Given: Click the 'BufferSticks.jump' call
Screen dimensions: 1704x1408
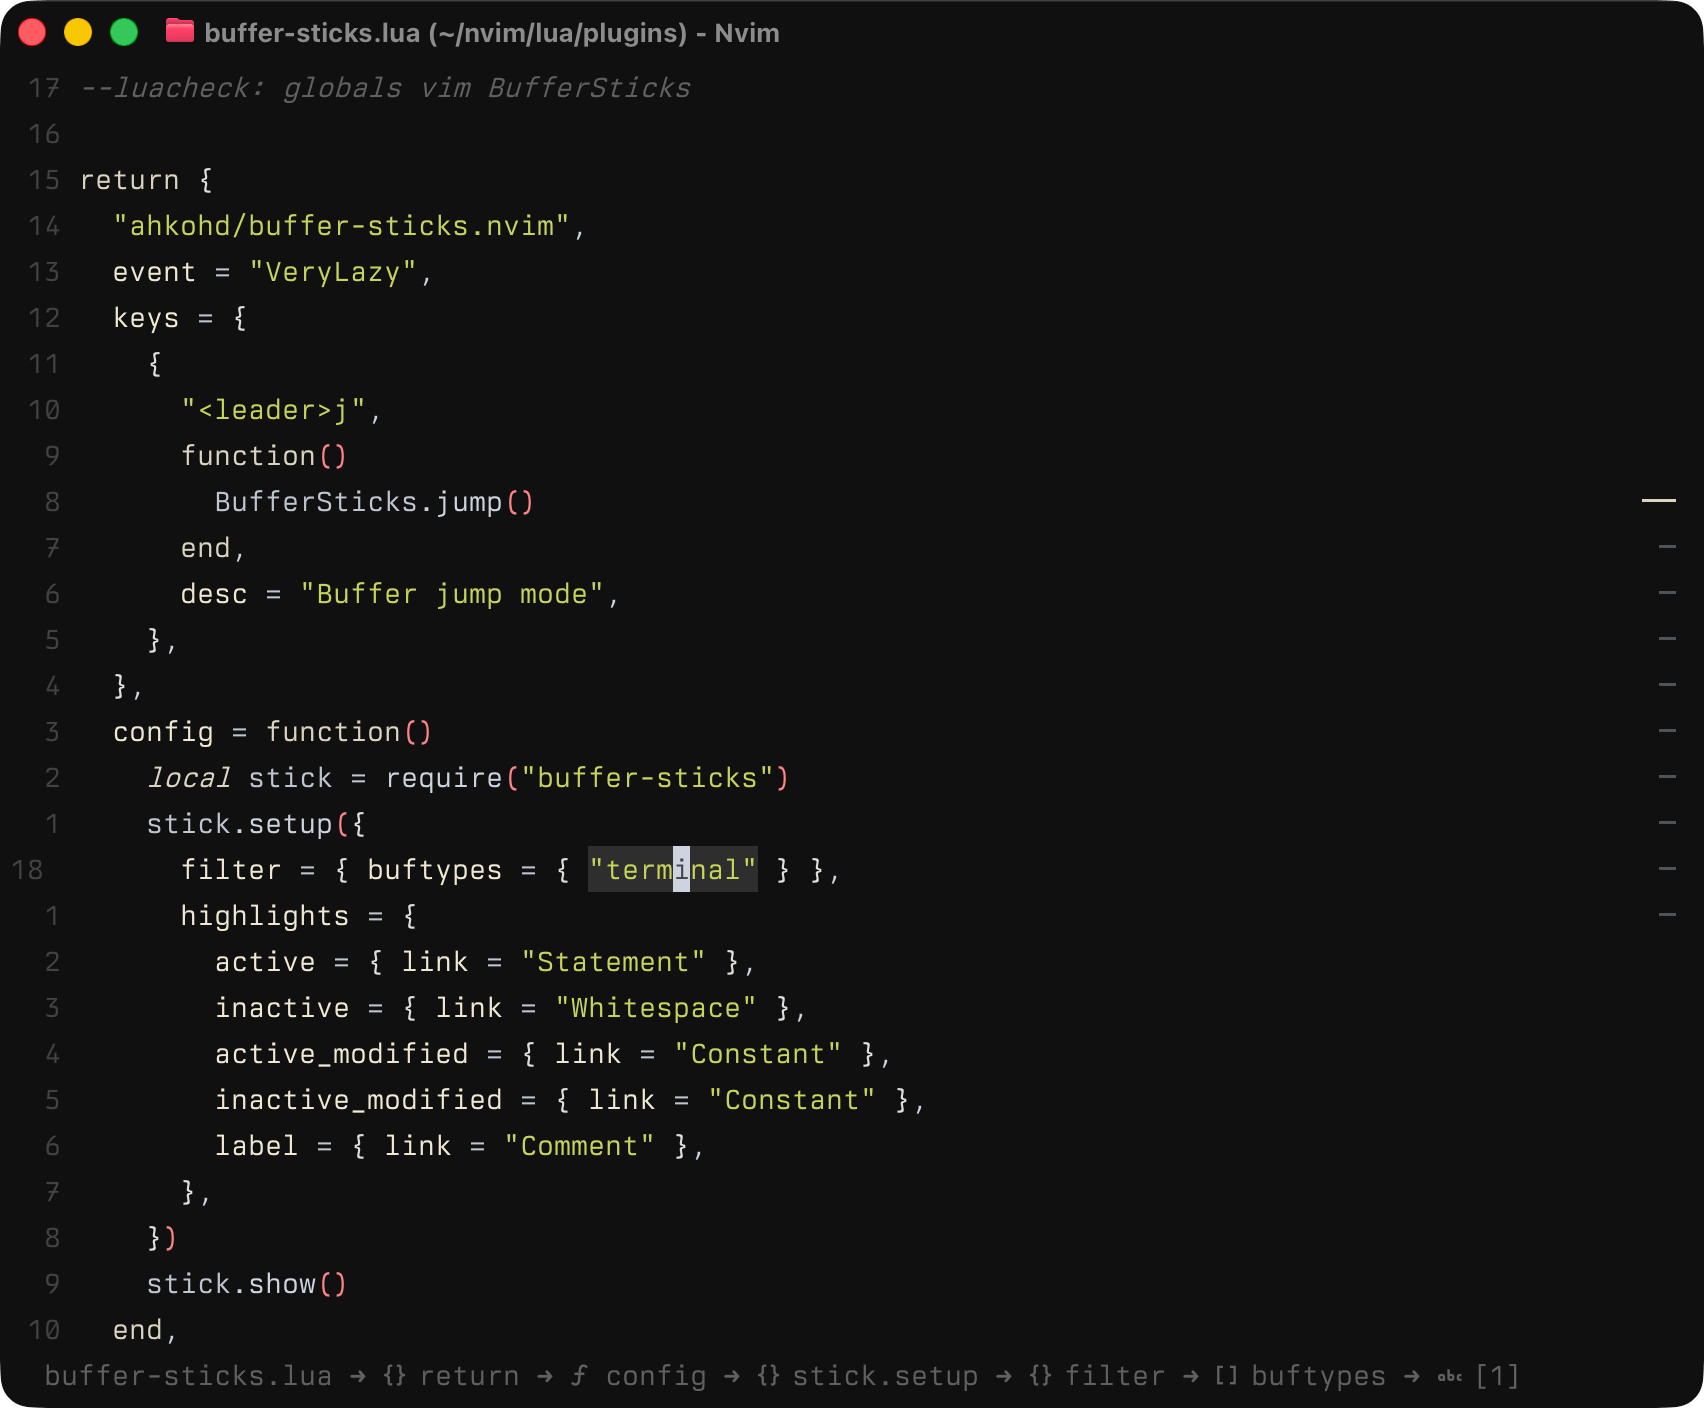Looking at the screenshot, I should pos(358,502).
